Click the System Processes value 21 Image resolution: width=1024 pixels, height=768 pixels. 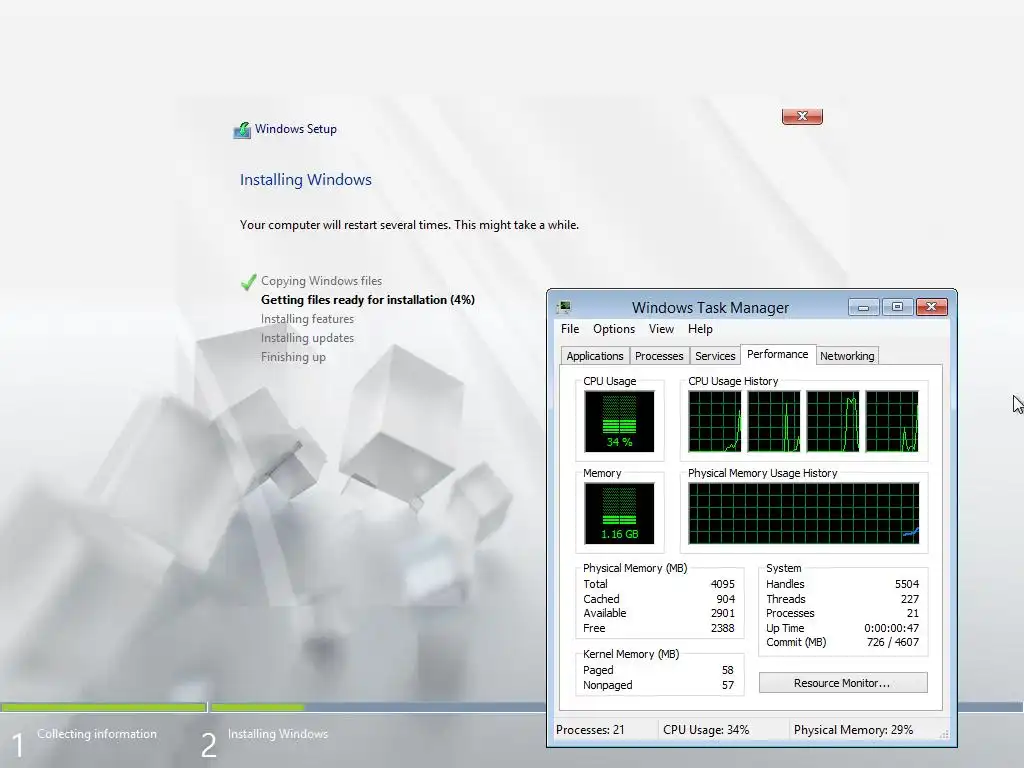tap(912, 613)
